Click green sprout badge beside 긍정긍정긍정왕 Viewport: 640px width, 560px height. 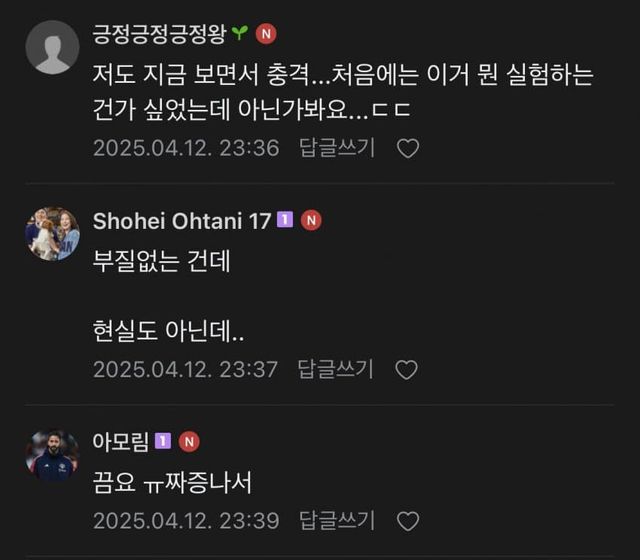(x=239, y=33)
